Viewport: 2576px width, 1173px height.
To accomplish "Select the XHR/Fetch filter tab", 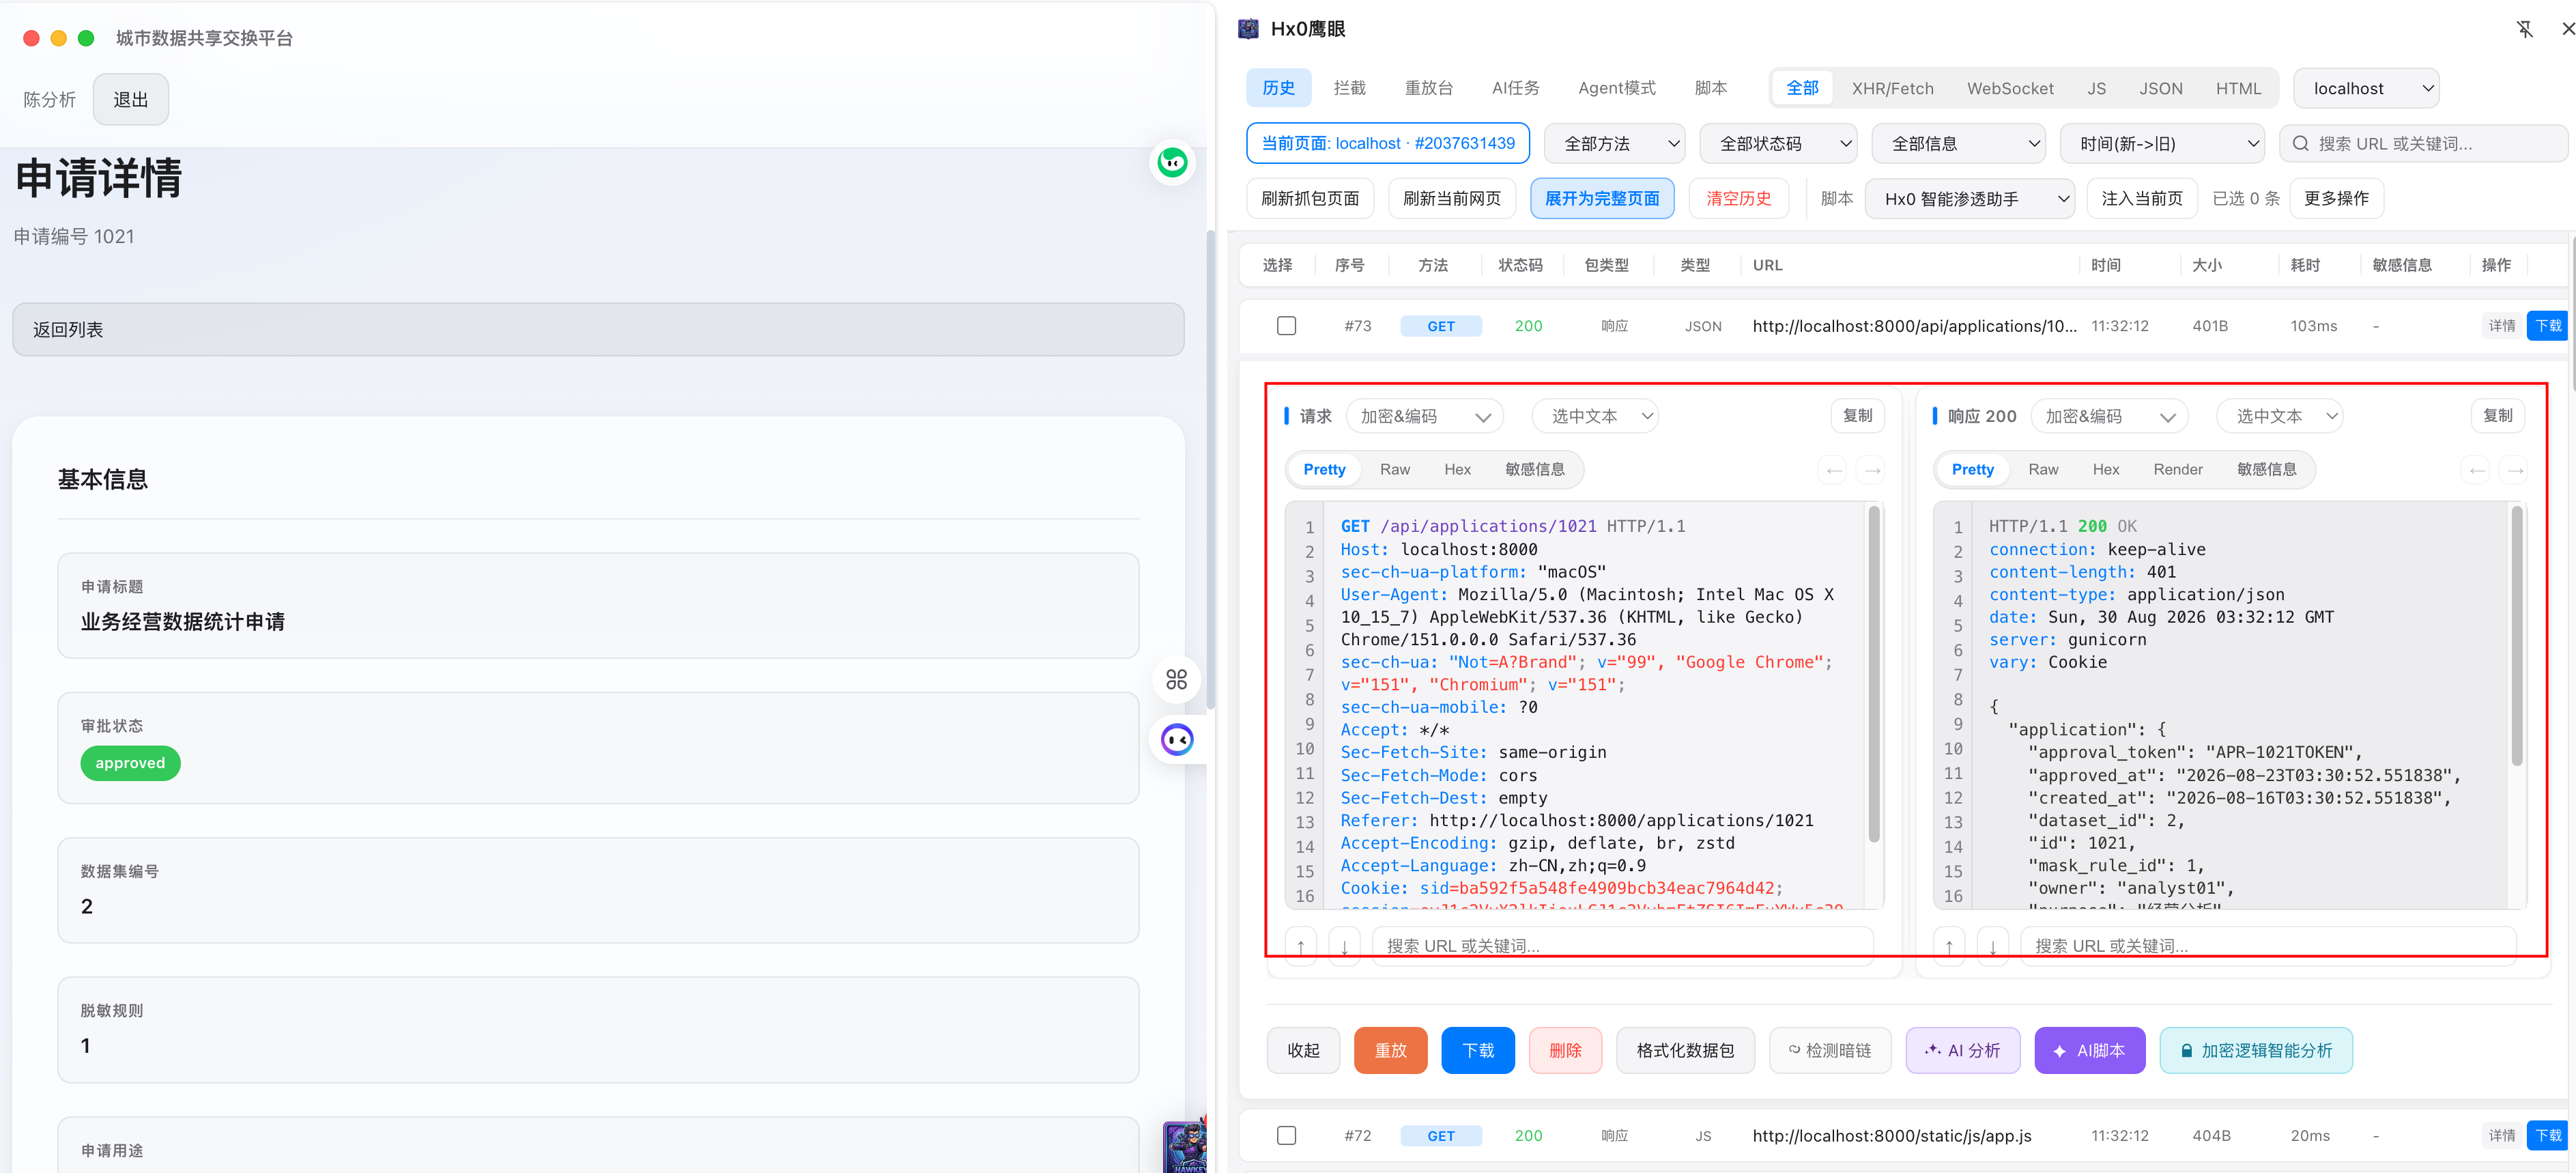I will point(1892,88).
